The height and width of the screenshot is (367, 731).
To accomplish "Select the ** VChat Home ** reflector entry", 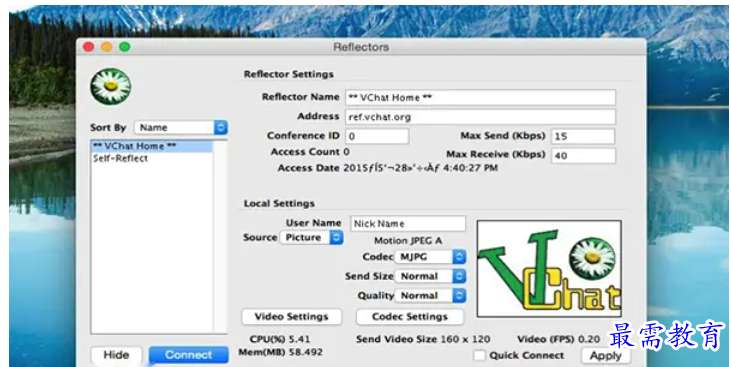I will coord(152,146).
